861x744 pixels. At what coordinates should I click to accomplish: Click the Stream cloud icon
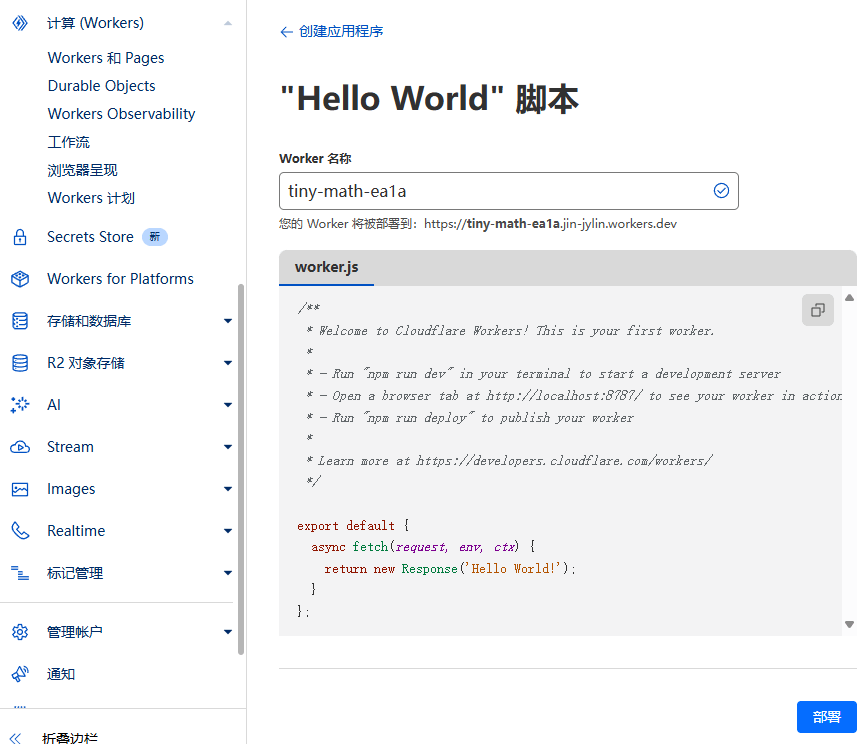pos(20,447)
